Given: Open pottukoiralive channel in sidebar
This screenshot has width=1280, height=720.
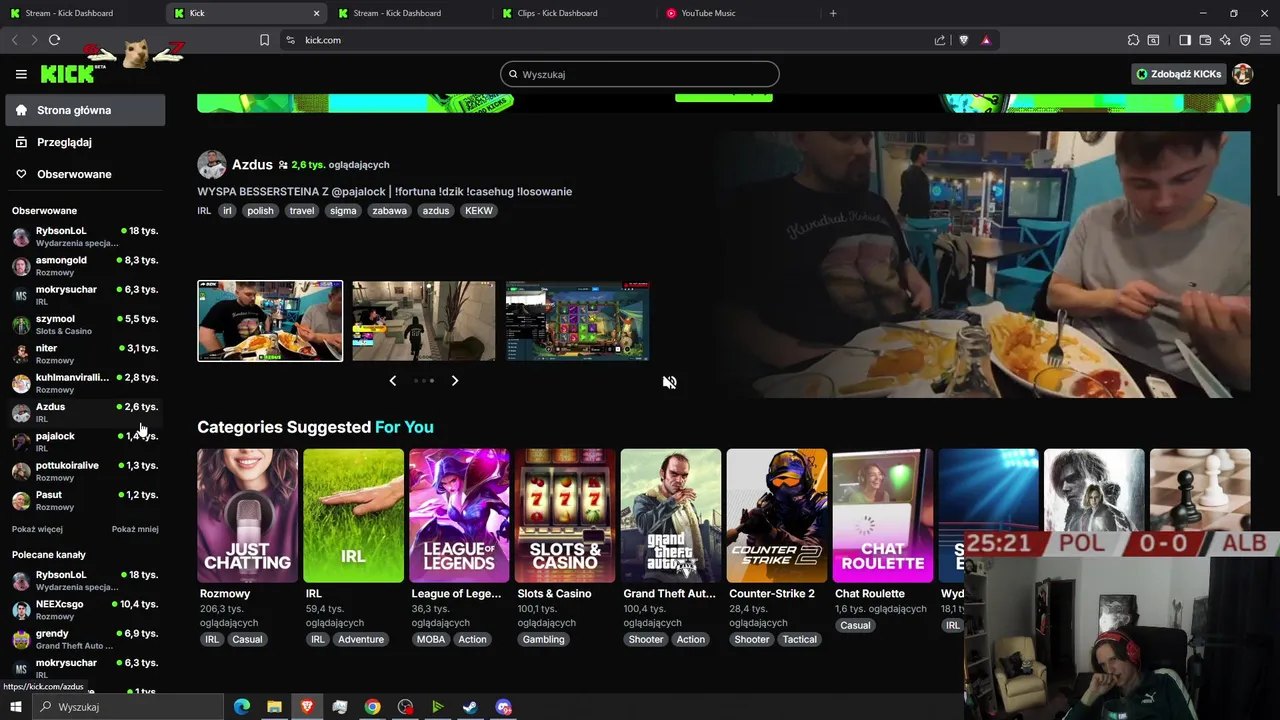Looking at the screenshot, I should coord(85,471).
